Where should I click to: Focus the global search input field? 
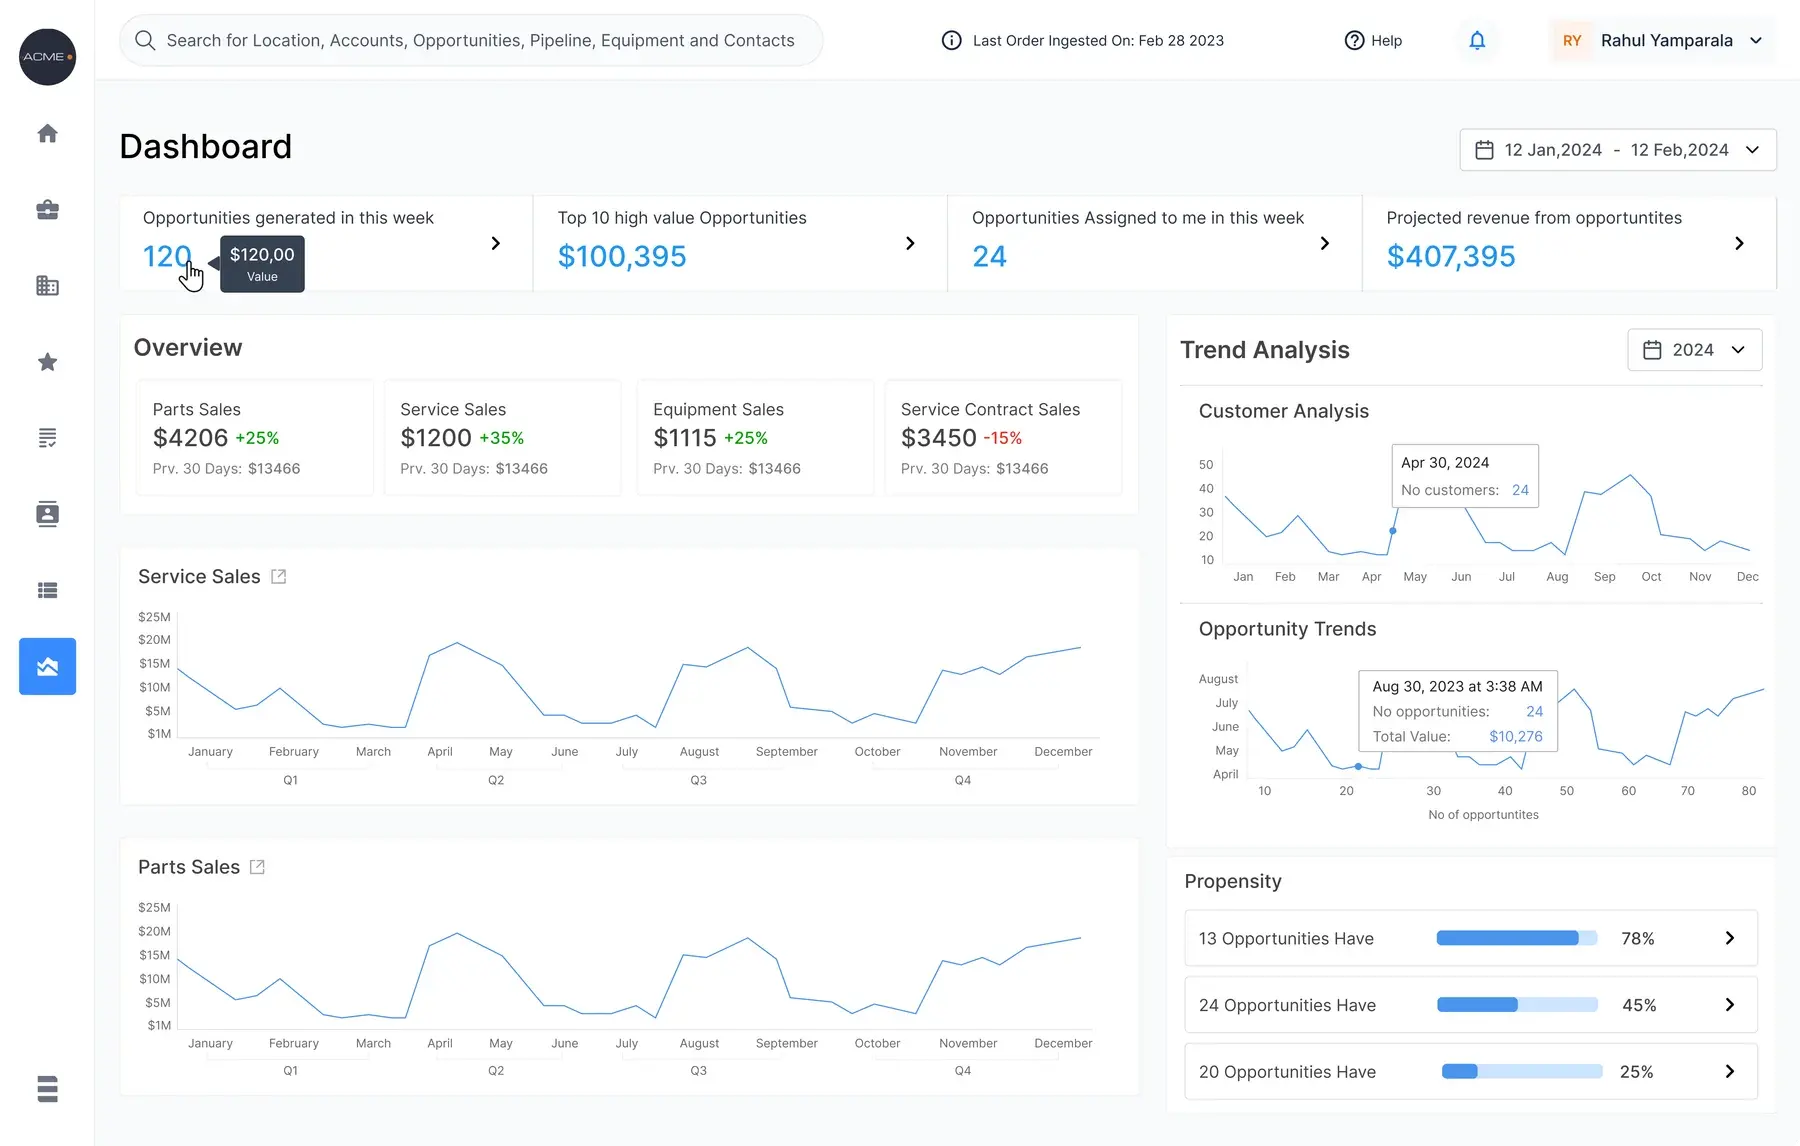click(x=471, y=40)
